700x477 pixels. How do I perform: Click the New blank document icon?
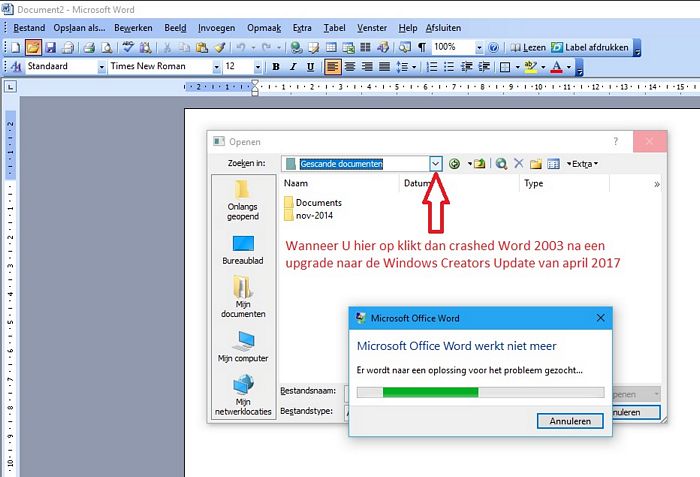15,47
